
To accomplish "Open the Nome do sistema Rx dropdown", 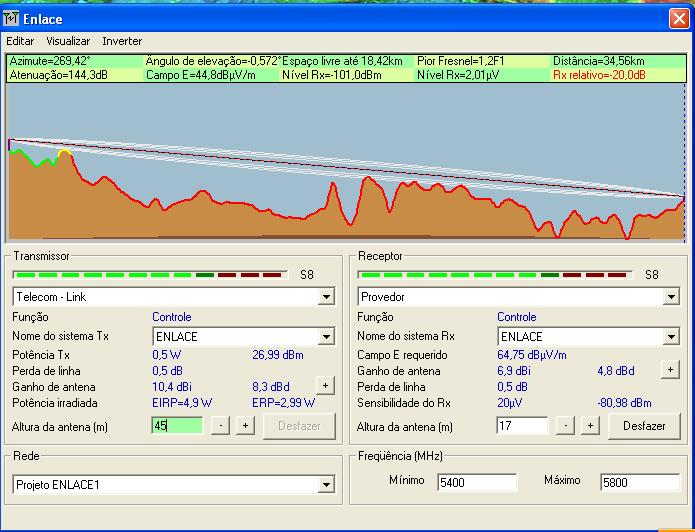I will (670, 337).
